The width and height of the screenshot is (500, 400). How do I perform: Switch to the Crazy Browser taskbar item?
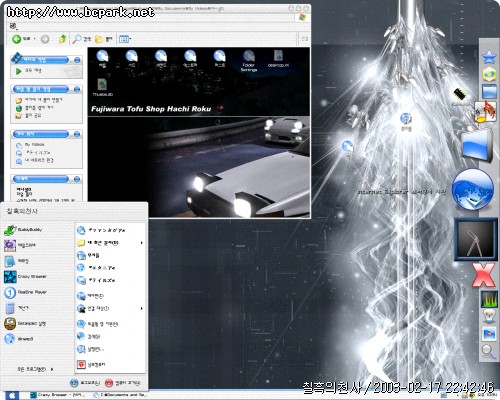(58, 395)
